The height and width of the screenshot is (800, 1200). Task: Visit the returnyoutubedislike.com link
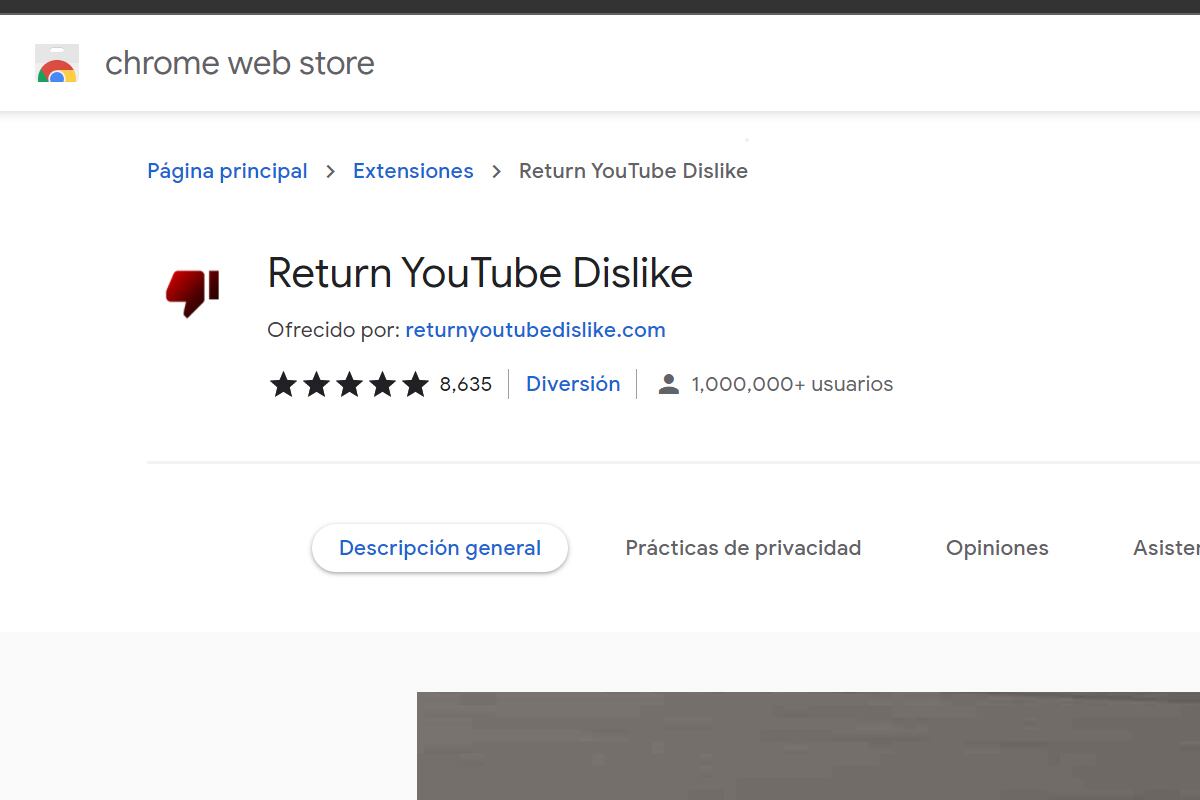535,330
